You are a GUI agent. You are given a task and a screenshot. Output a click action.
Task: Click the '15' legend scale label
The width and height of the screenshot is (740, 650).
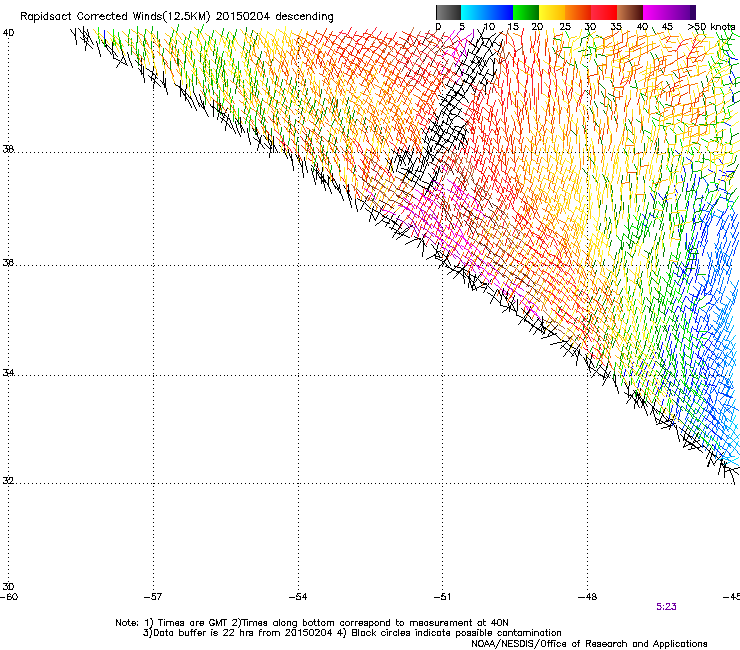513,27
